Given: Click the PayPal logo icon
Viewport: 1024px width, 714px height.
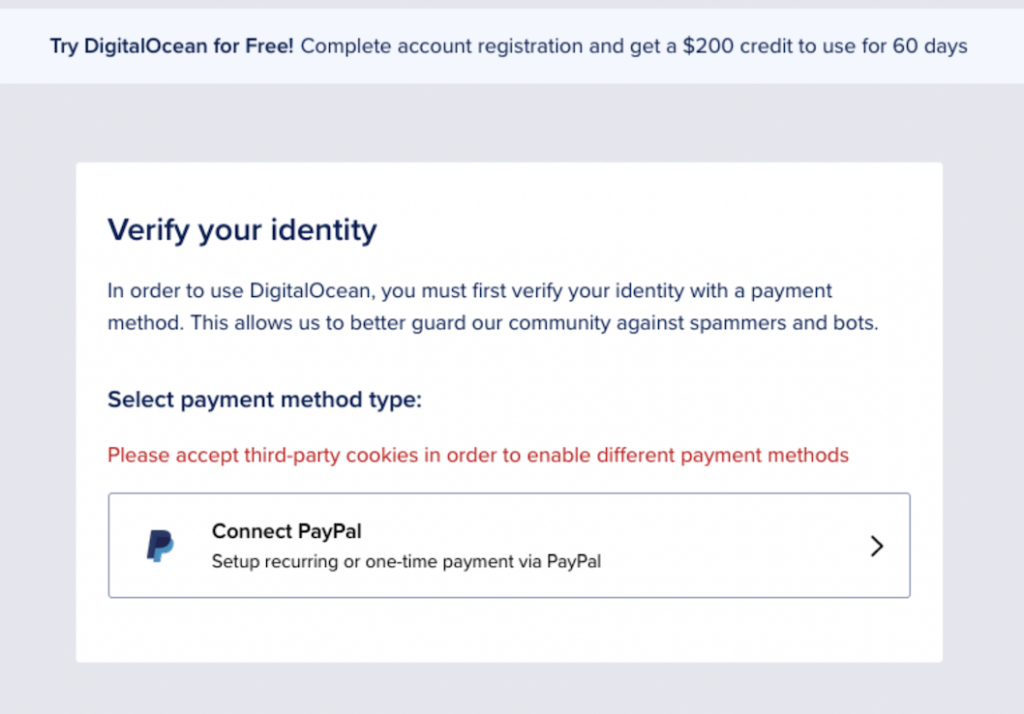Looking at the screenshot, I should pyautogui.click(x=160, y=545).
